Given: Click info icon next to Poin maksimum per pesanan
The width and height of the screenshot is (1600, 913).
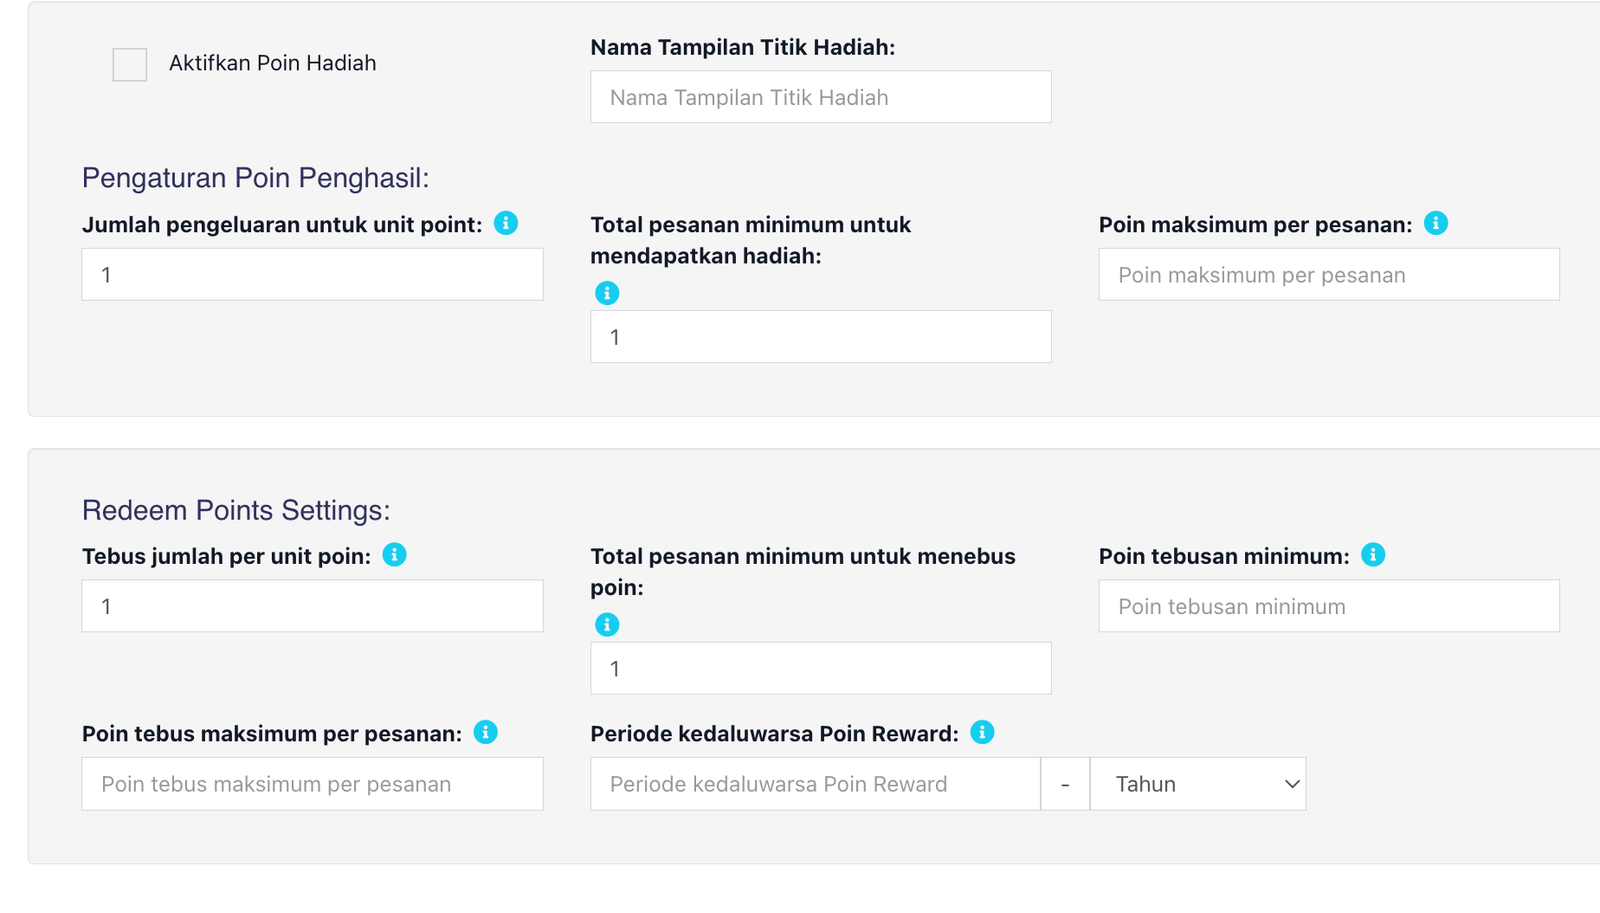Looking at the screenshot, I should [1436, 223].
